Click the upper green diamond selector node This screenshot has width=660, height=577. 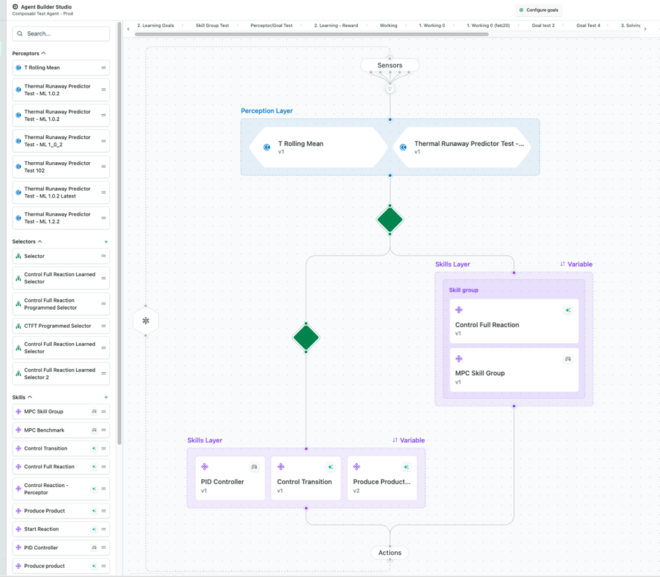[x=390, y=220]
